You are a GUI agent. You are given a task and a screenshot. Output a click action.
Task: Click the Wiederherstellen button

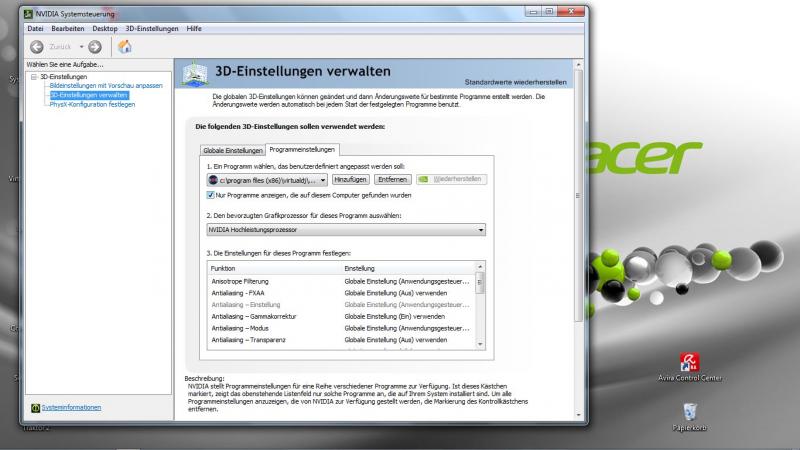coord(452,180)
